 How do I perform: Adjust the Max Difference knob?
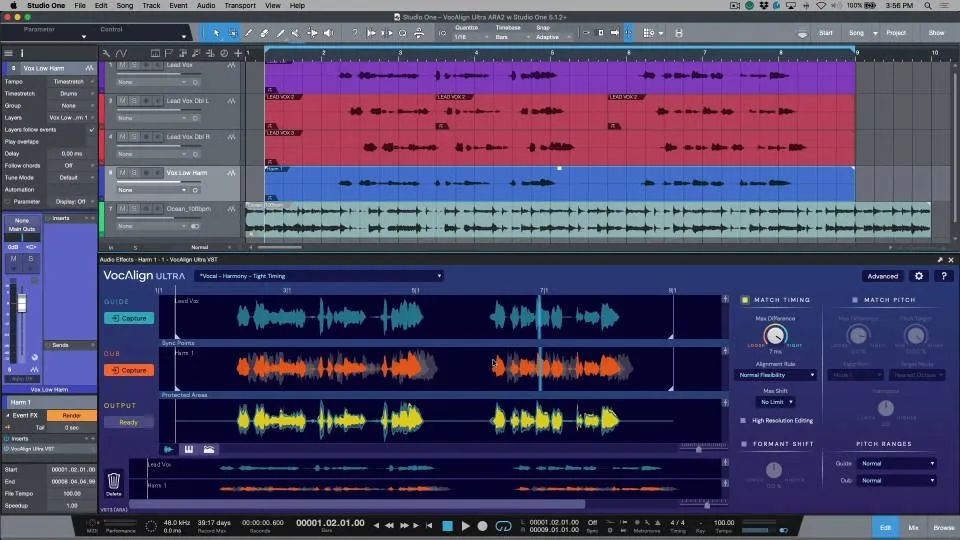775,336
